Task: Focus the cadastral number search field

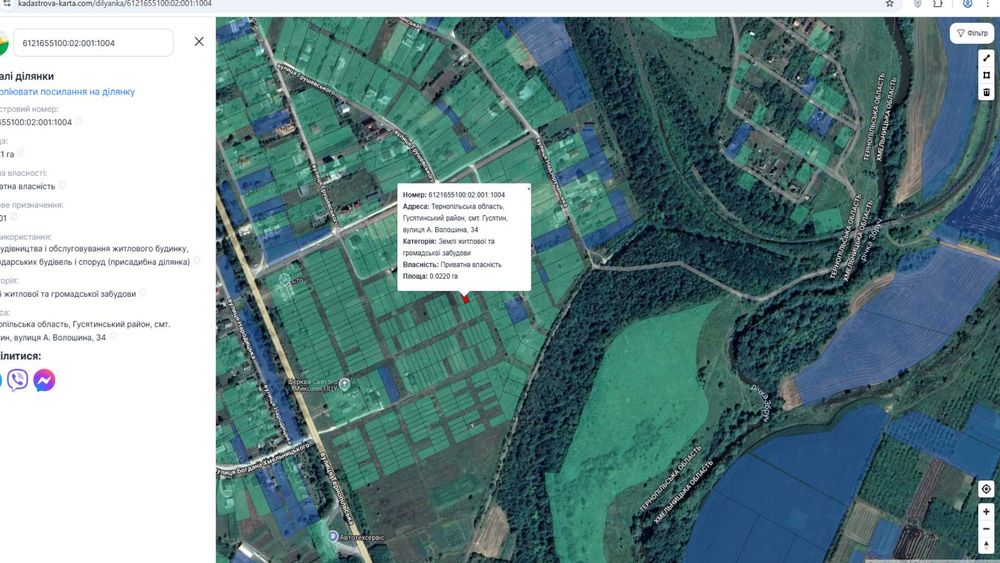Action: point(93,43)
